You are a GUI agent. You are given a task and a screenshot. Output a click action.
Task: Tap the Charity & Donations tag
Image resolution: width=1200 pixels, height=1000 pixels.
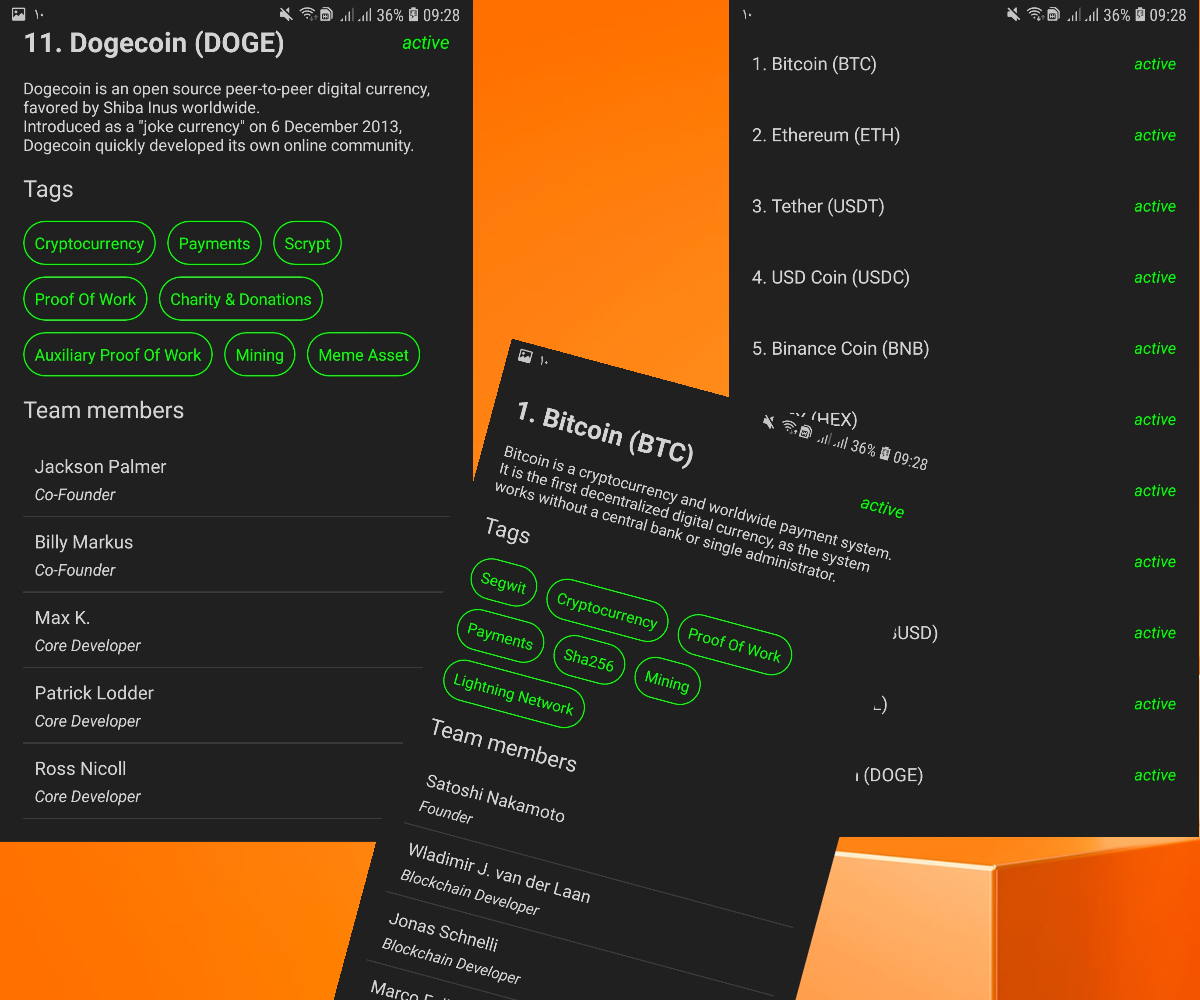click(240, 299)
